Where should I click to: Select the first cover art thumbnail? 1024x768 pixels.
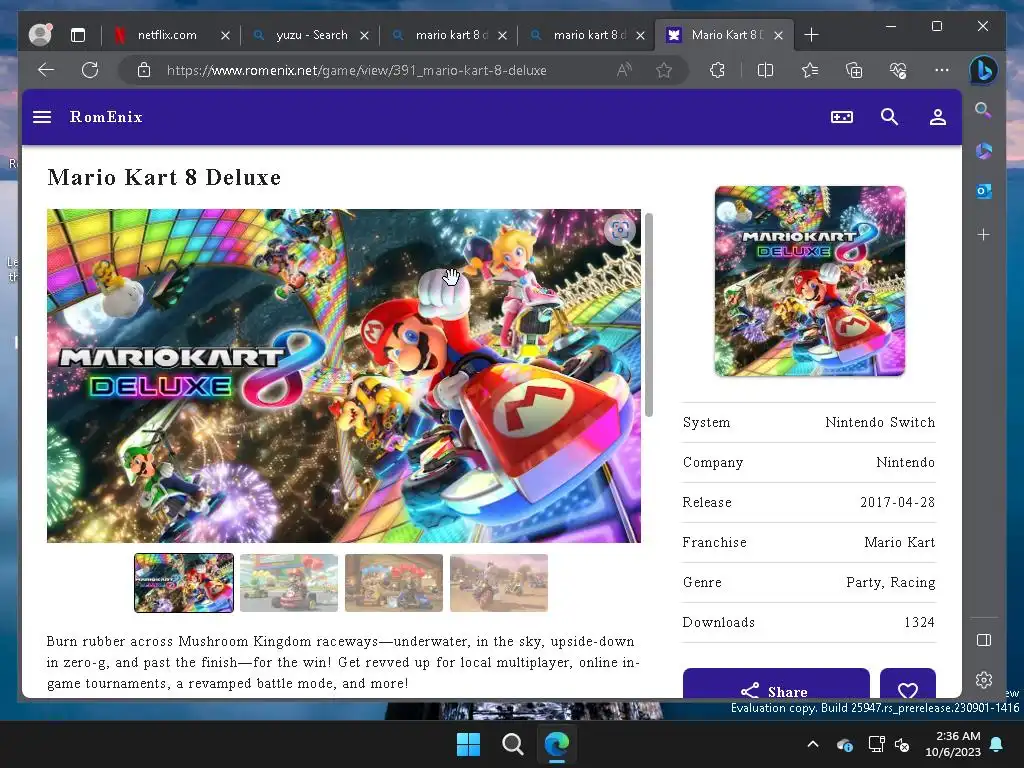coord(184,583)
